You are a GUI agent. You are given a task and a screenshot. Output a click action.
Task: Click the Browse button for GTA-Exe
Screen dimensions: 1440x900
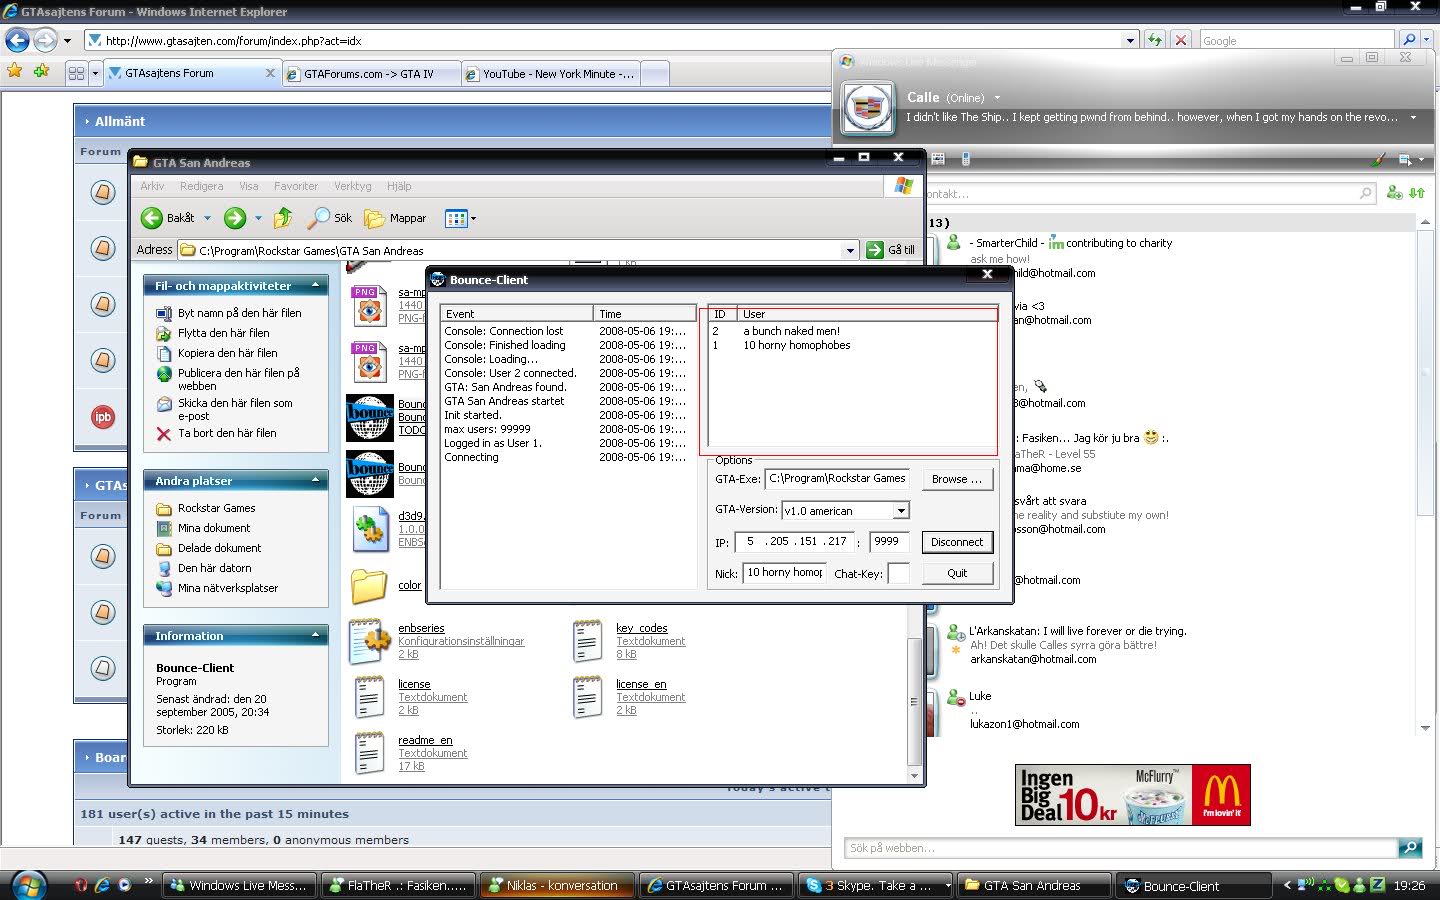pos(956,479)
